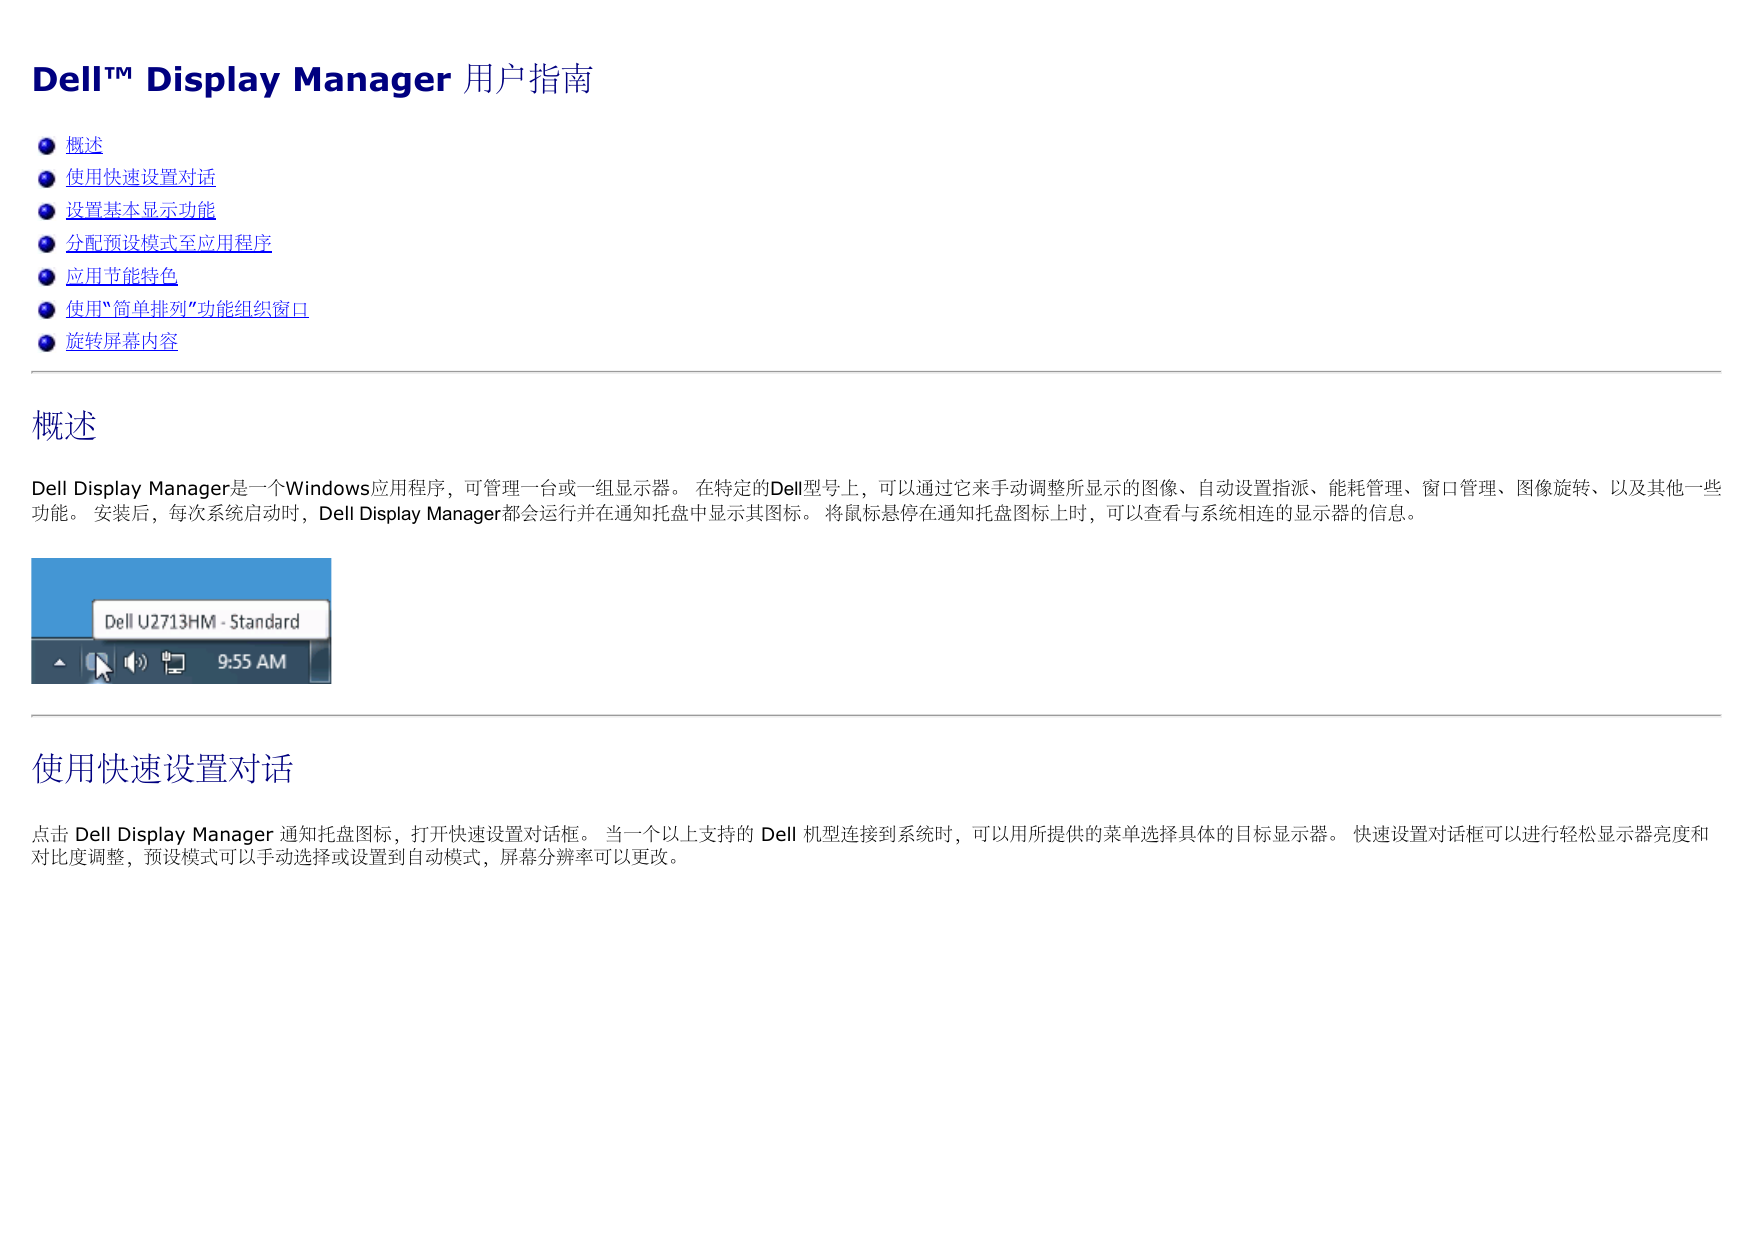
Task: Click the blue bullet beside 使用"简单排列"功能组织窗口
Action: [46, 310]
